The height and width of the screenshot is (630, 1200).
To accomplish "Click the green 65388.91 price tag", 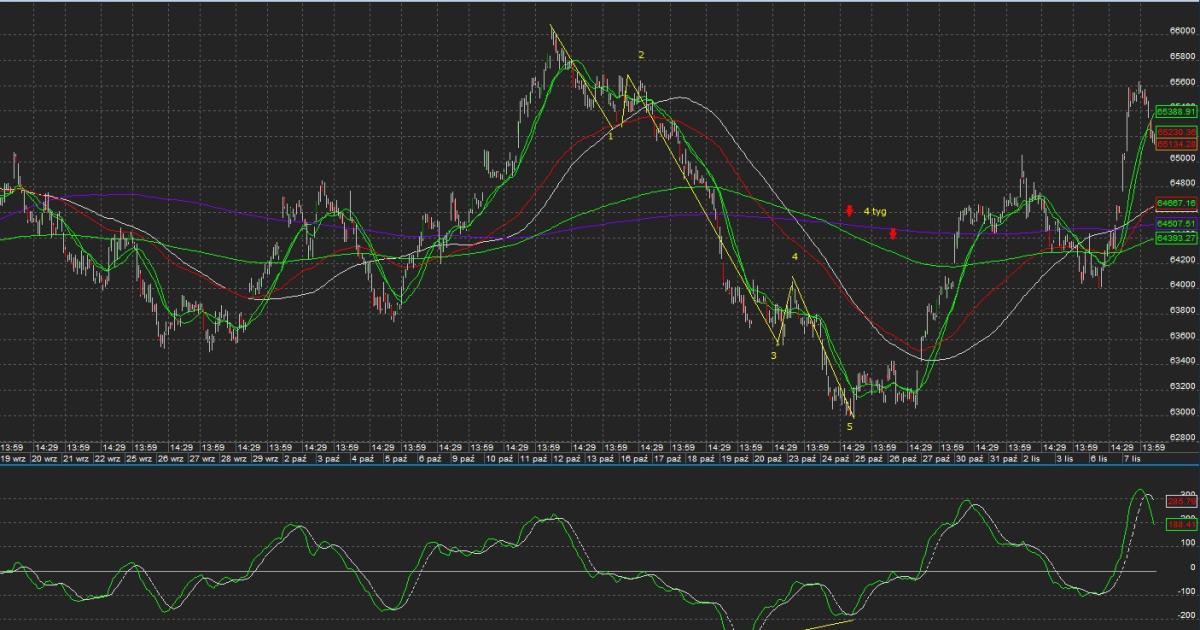I will click(1177, 112).
